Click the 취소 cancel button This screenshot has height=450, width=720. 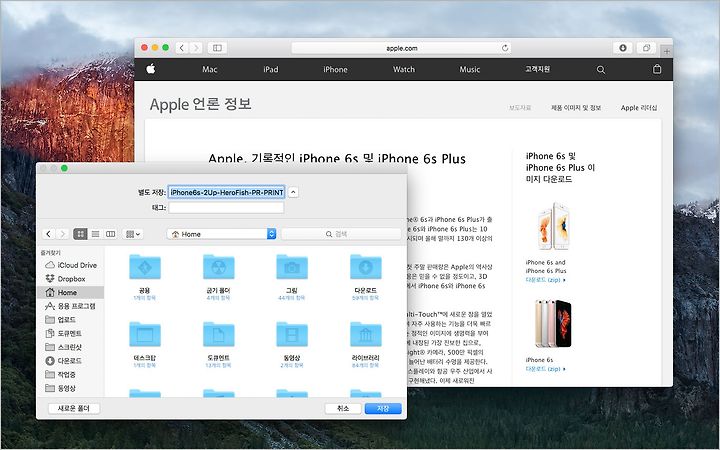click(343, 408)
